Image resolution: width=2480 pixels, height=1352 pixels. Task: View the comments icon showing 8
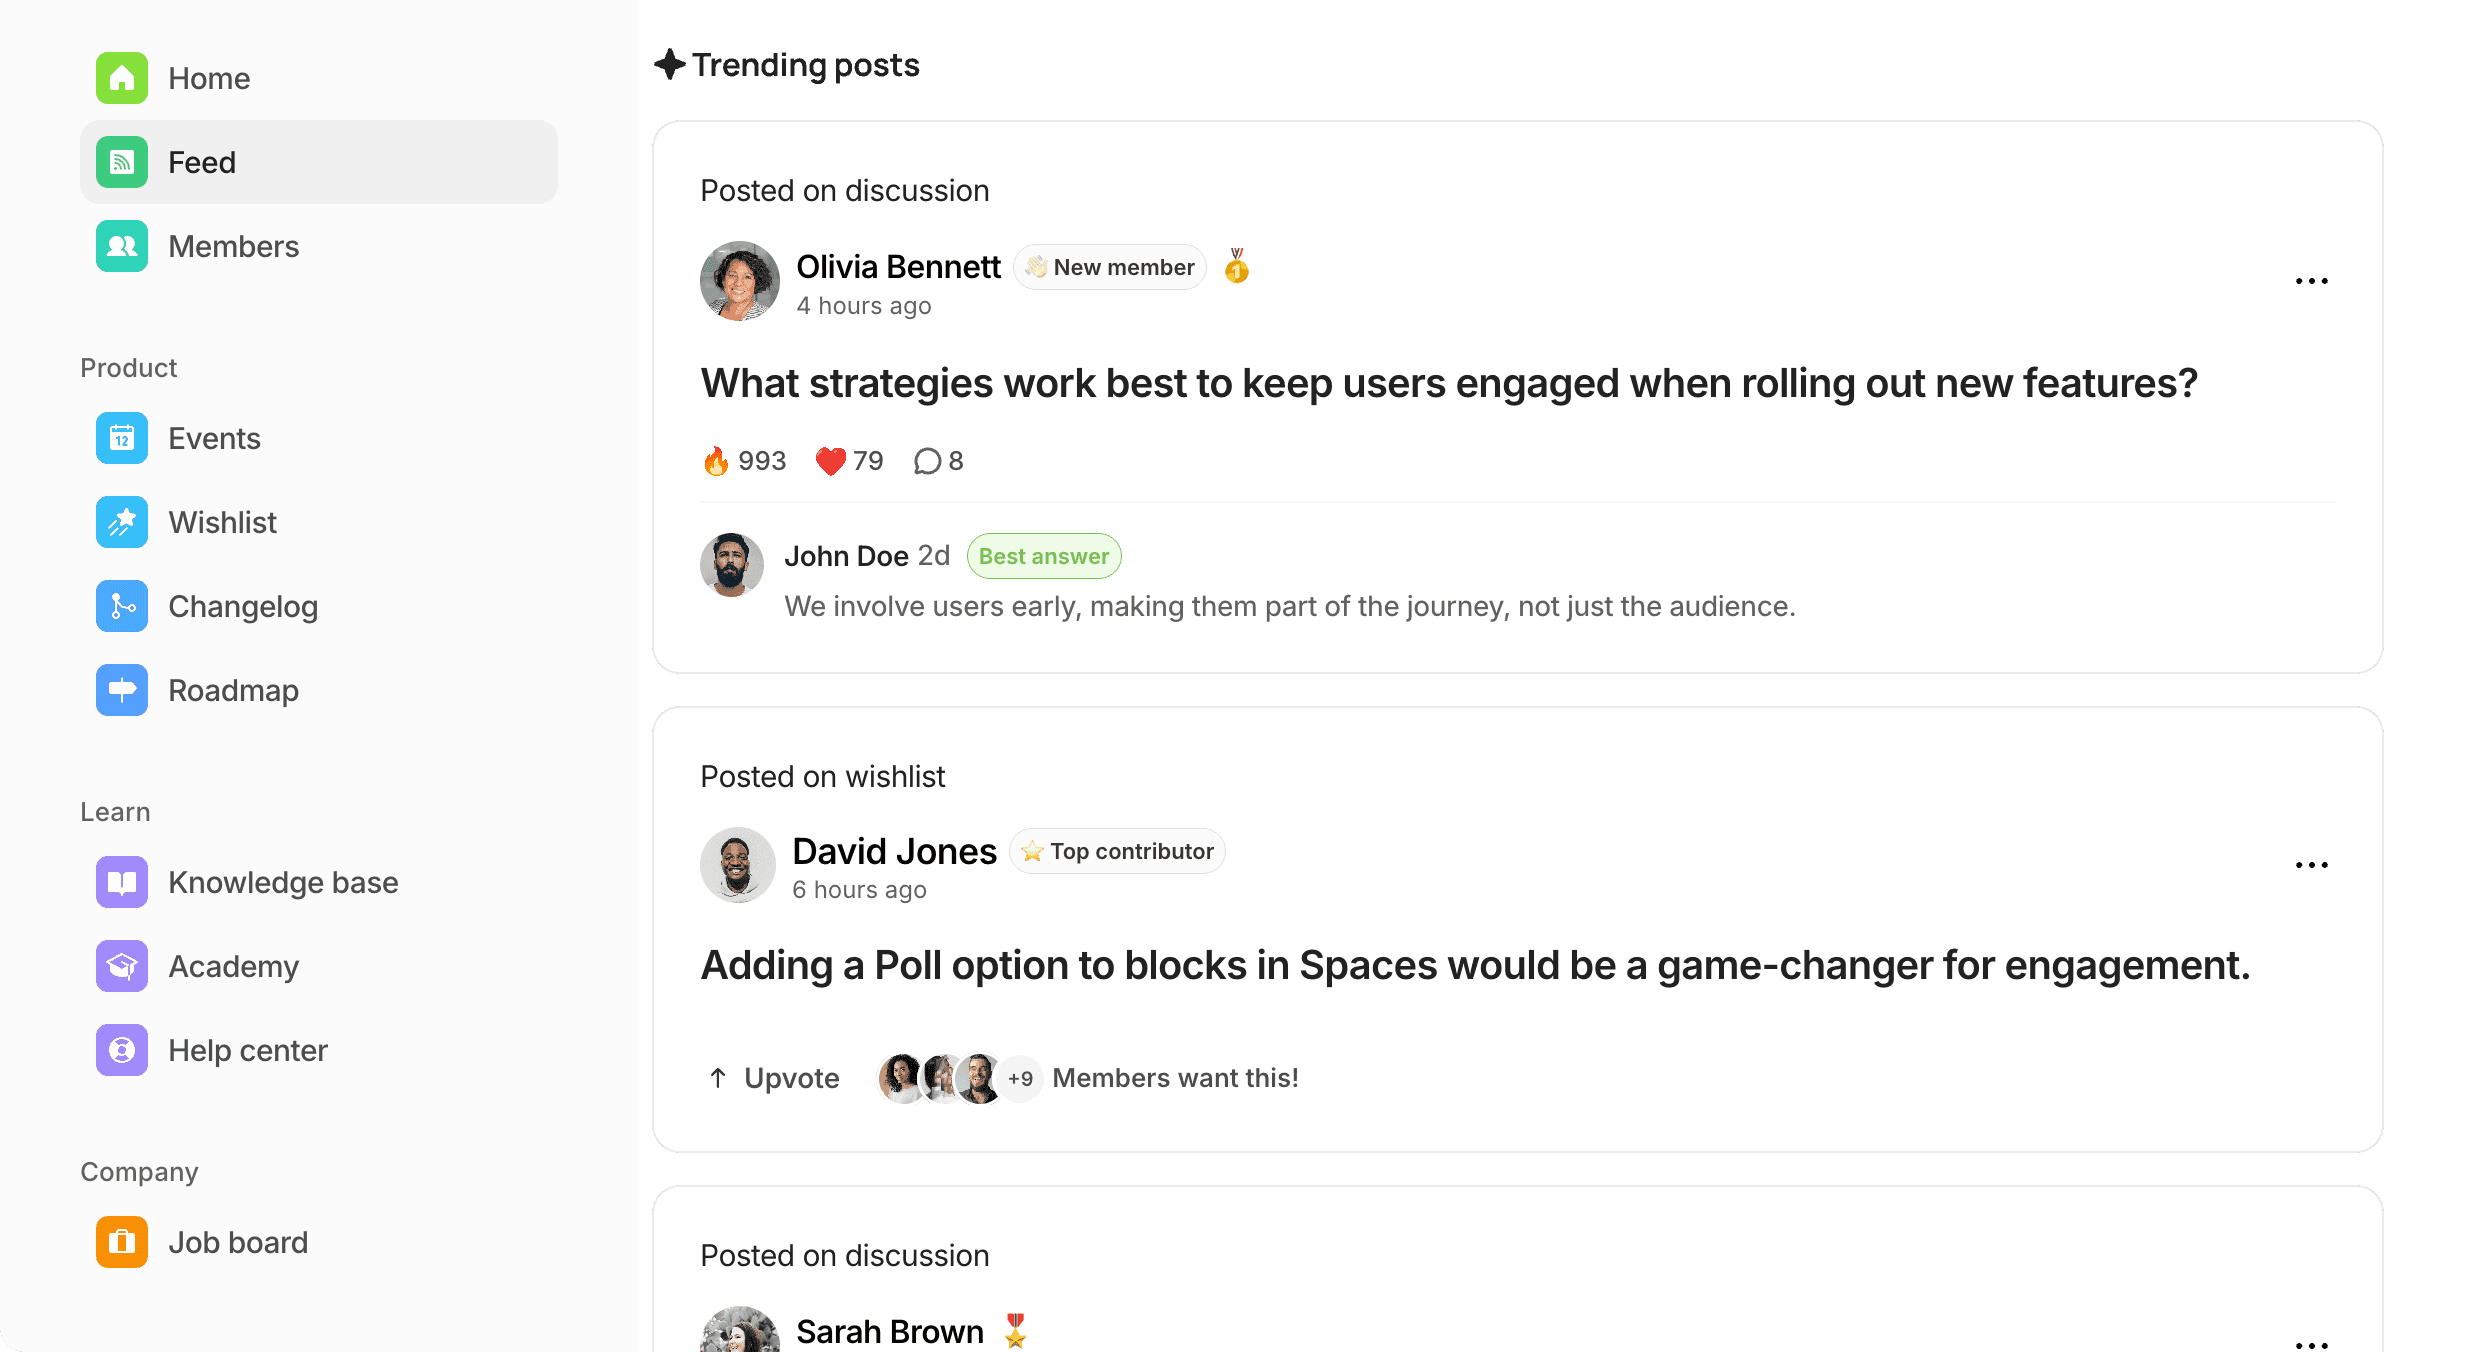pos(939,461)
